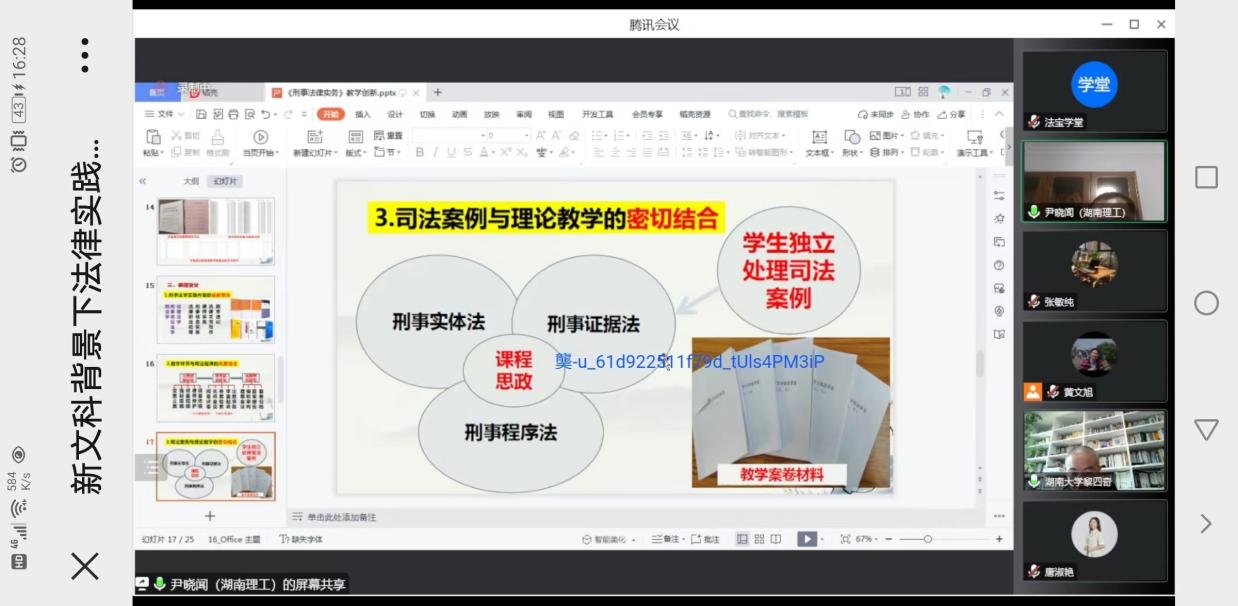Click the notes area 单击此处添加备注

(342, 517)
